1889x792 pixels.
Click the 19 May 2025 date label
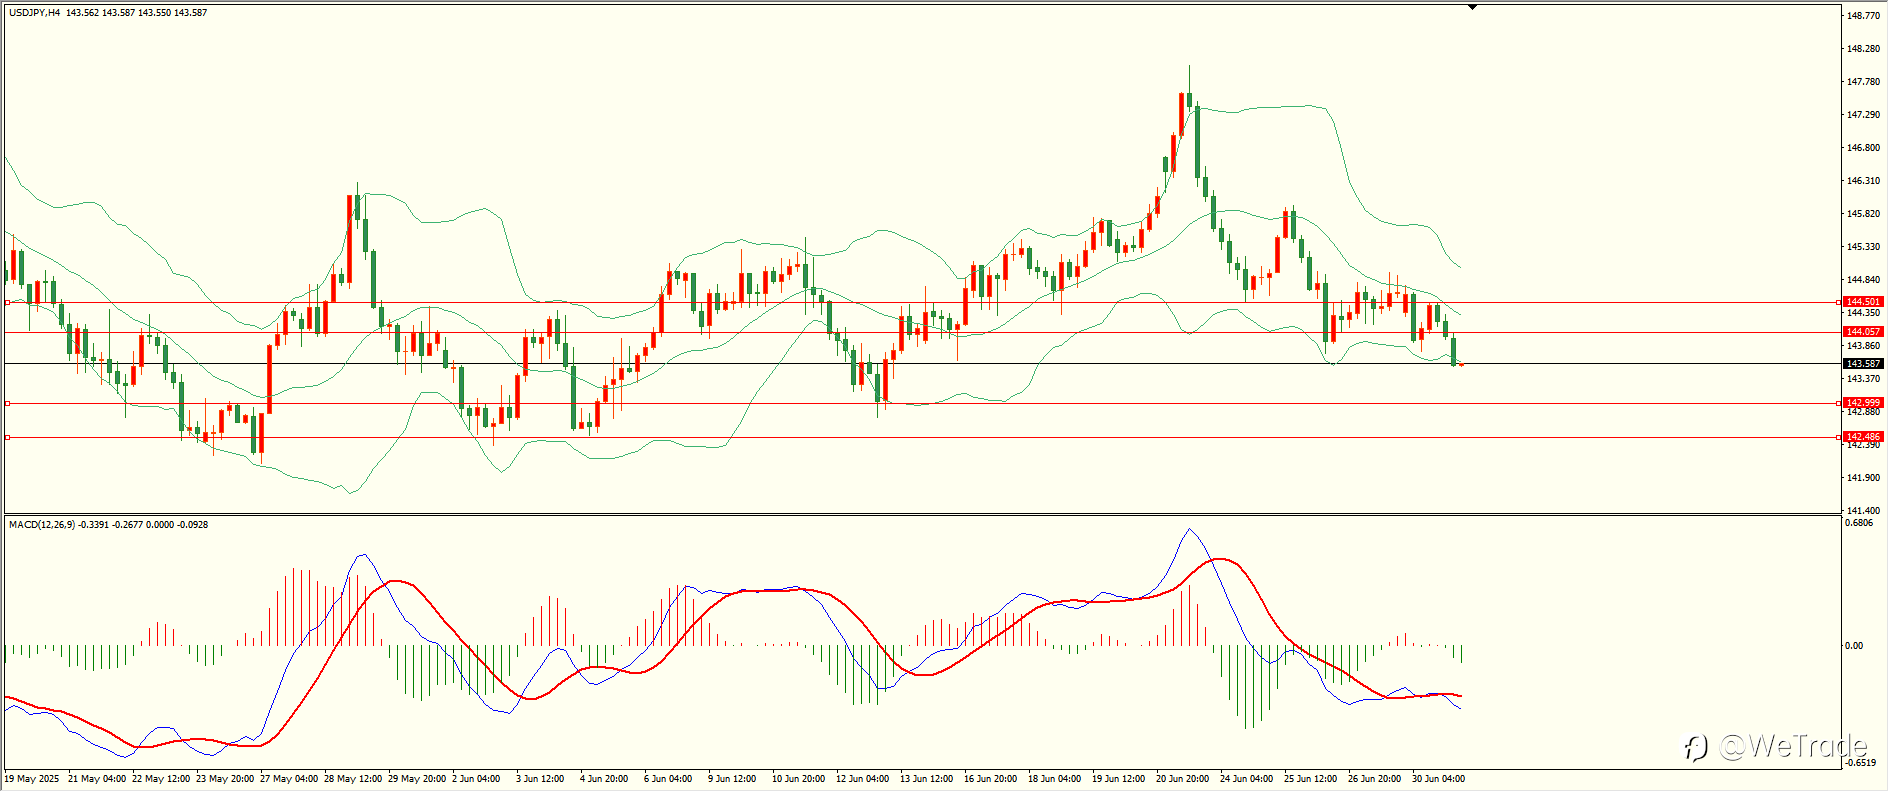tap(32, 779)
